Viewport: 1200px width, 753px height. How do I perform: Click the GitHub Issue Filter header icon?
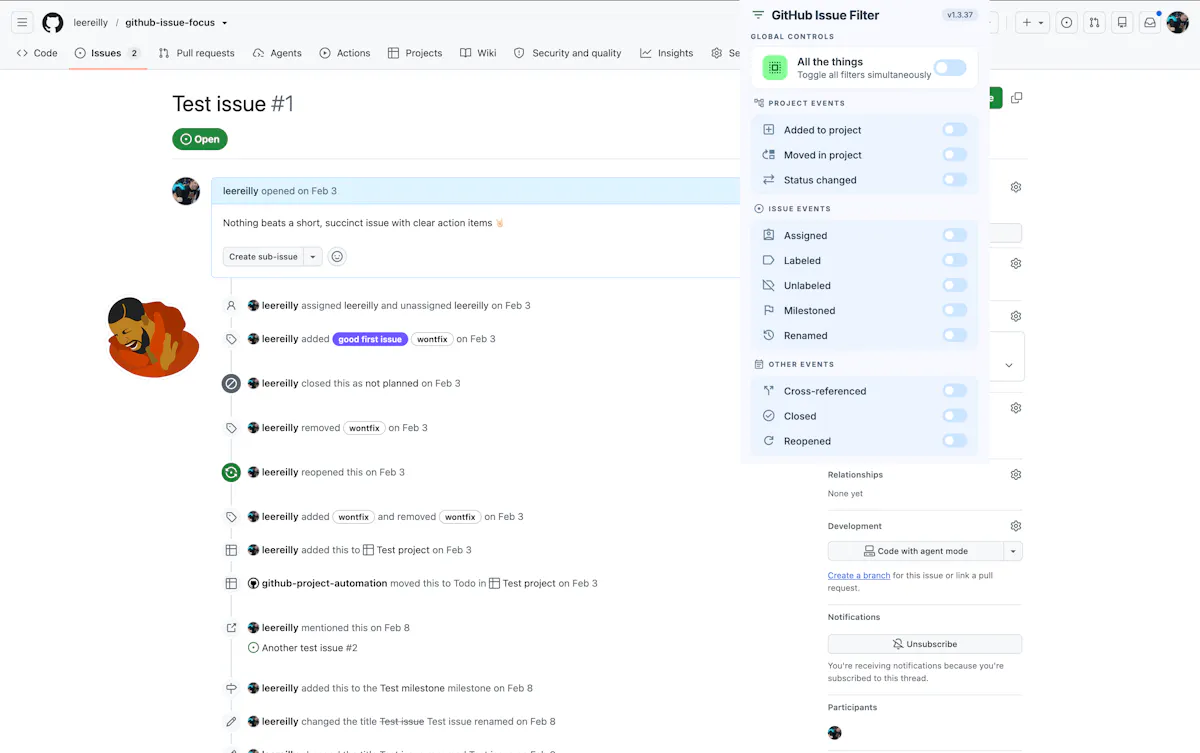(x=758, y=15)
